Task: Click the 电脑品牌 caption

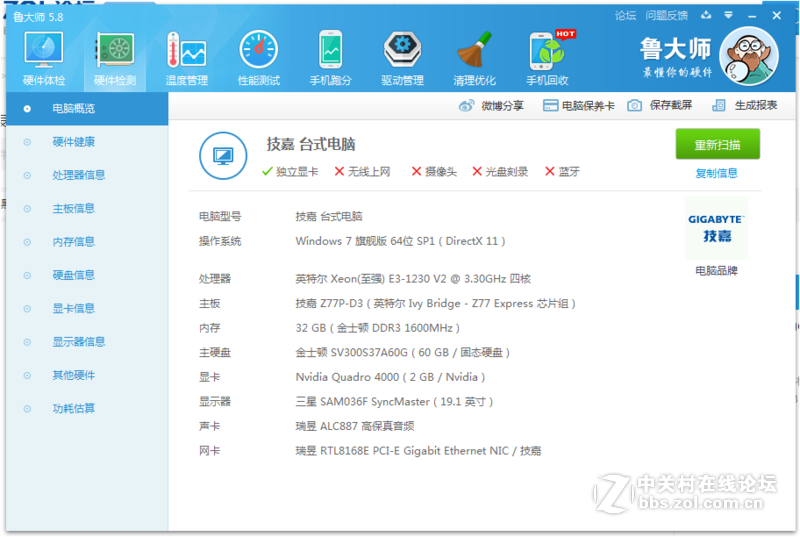Action: click(x=716, y=271)
